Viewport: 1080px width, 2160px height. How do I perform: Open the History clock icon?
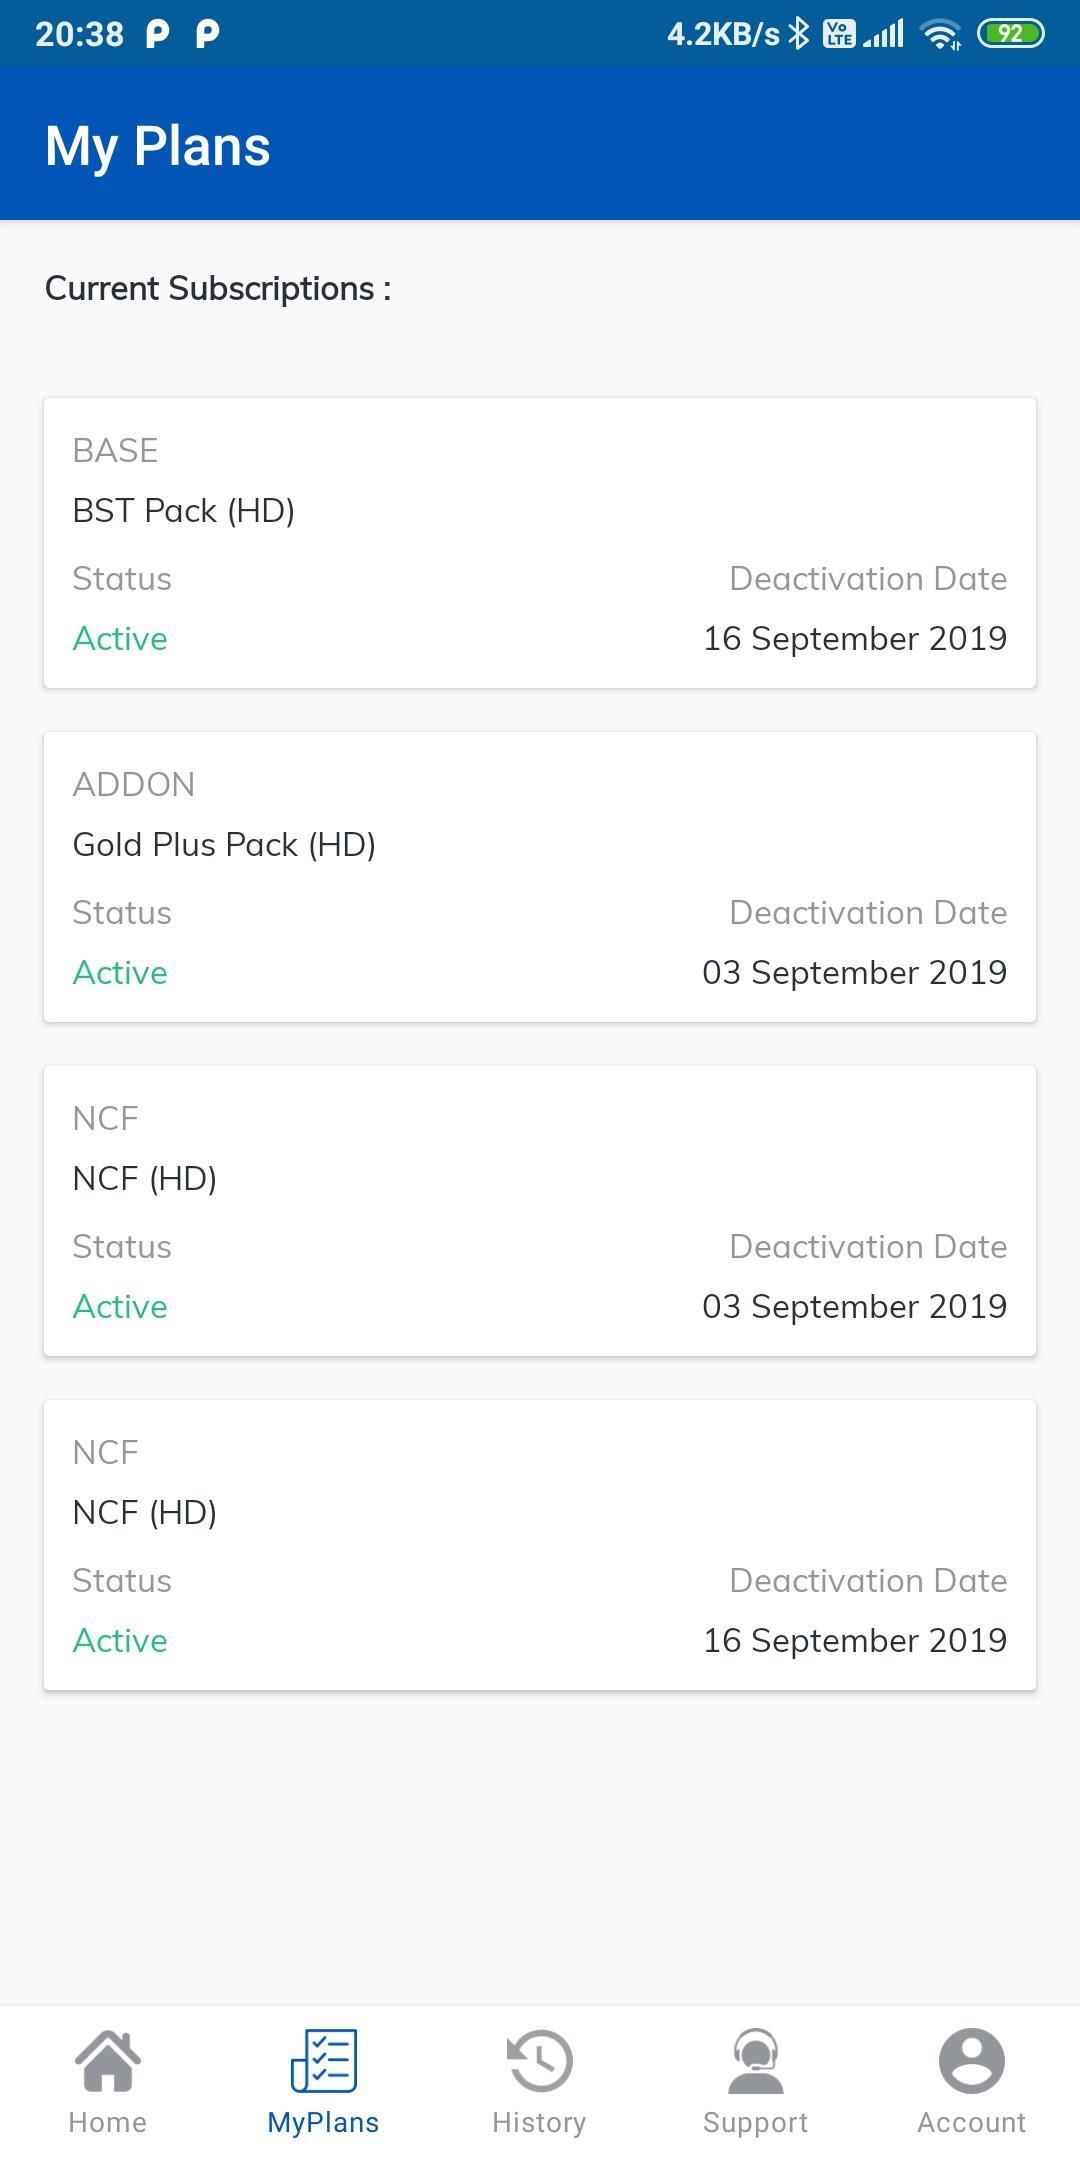tap(540, 2060)
